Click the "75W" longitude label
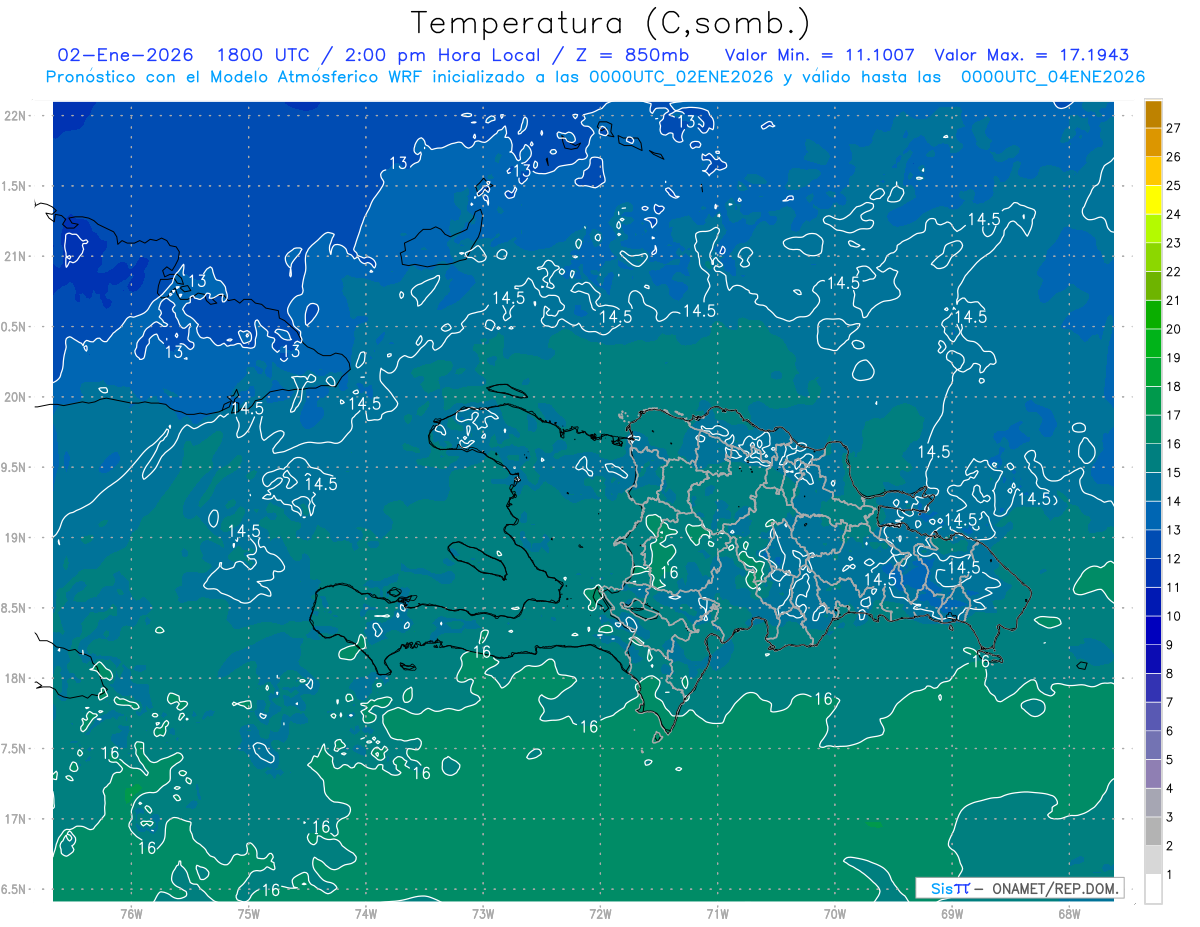Image resolution: width=1200 pixels, height=927 pixels. [249, 914]
